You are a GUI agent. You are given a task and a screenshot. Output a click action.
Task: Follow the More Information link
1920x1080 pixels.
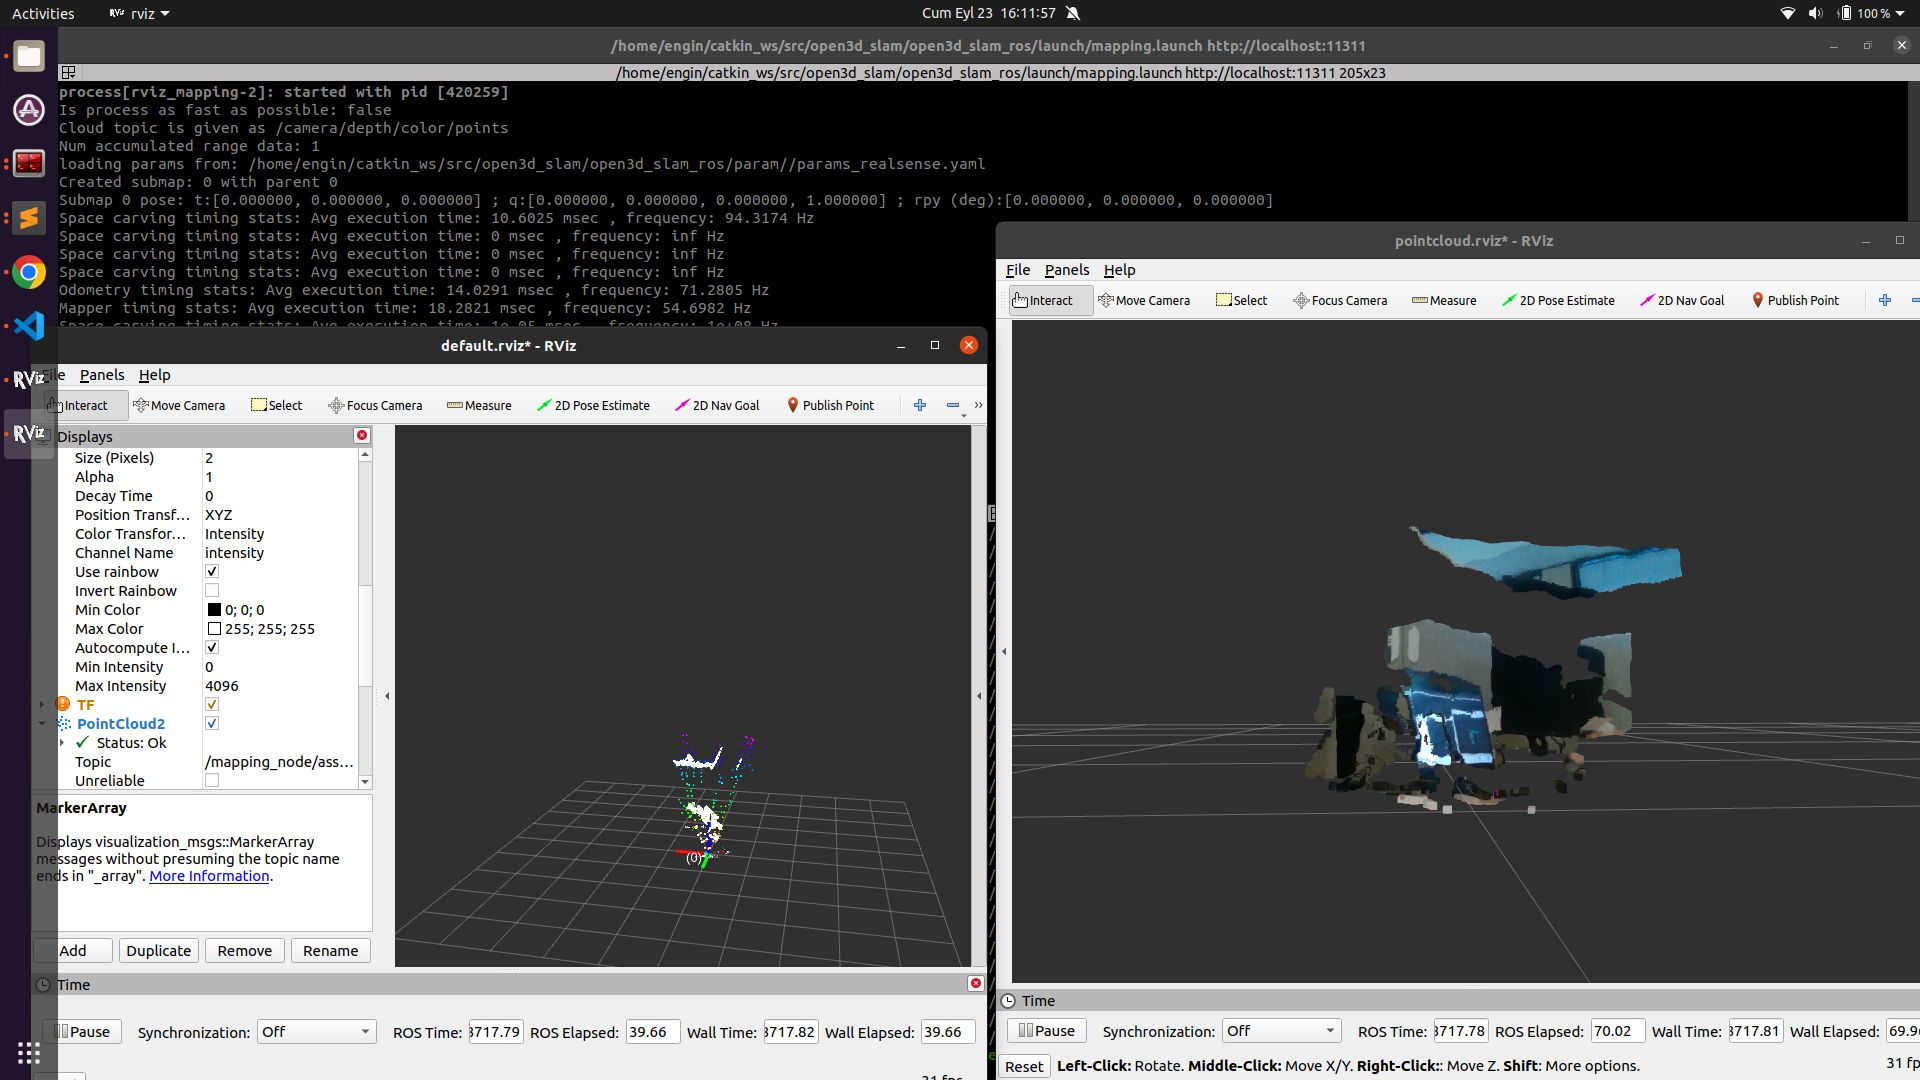pyautogui.click(x=207, y=875)
